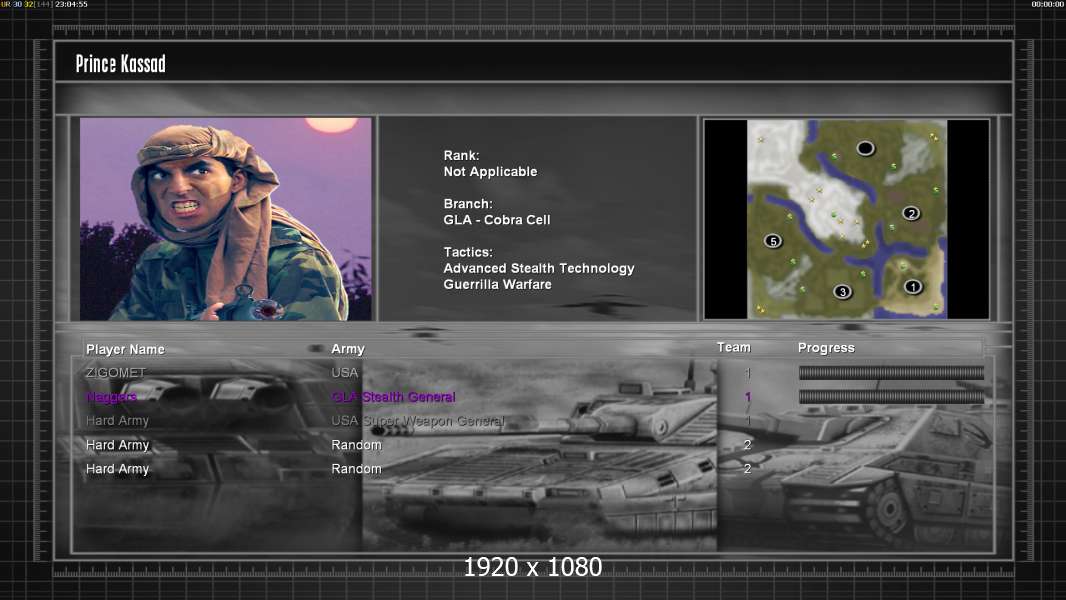Click the "Rank:" label

coord(462,156)
